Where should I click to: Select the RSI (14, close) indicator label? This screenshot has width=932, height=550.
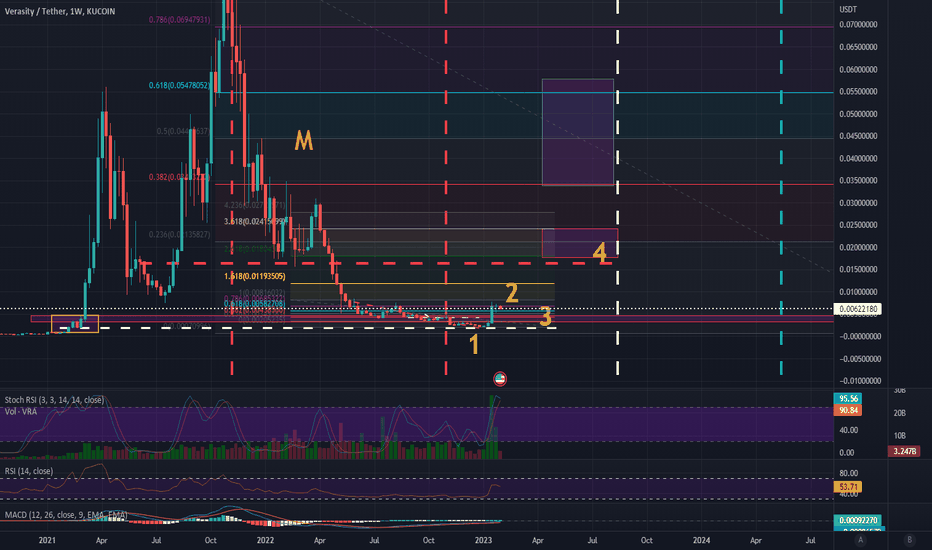(x=29, y=471)
